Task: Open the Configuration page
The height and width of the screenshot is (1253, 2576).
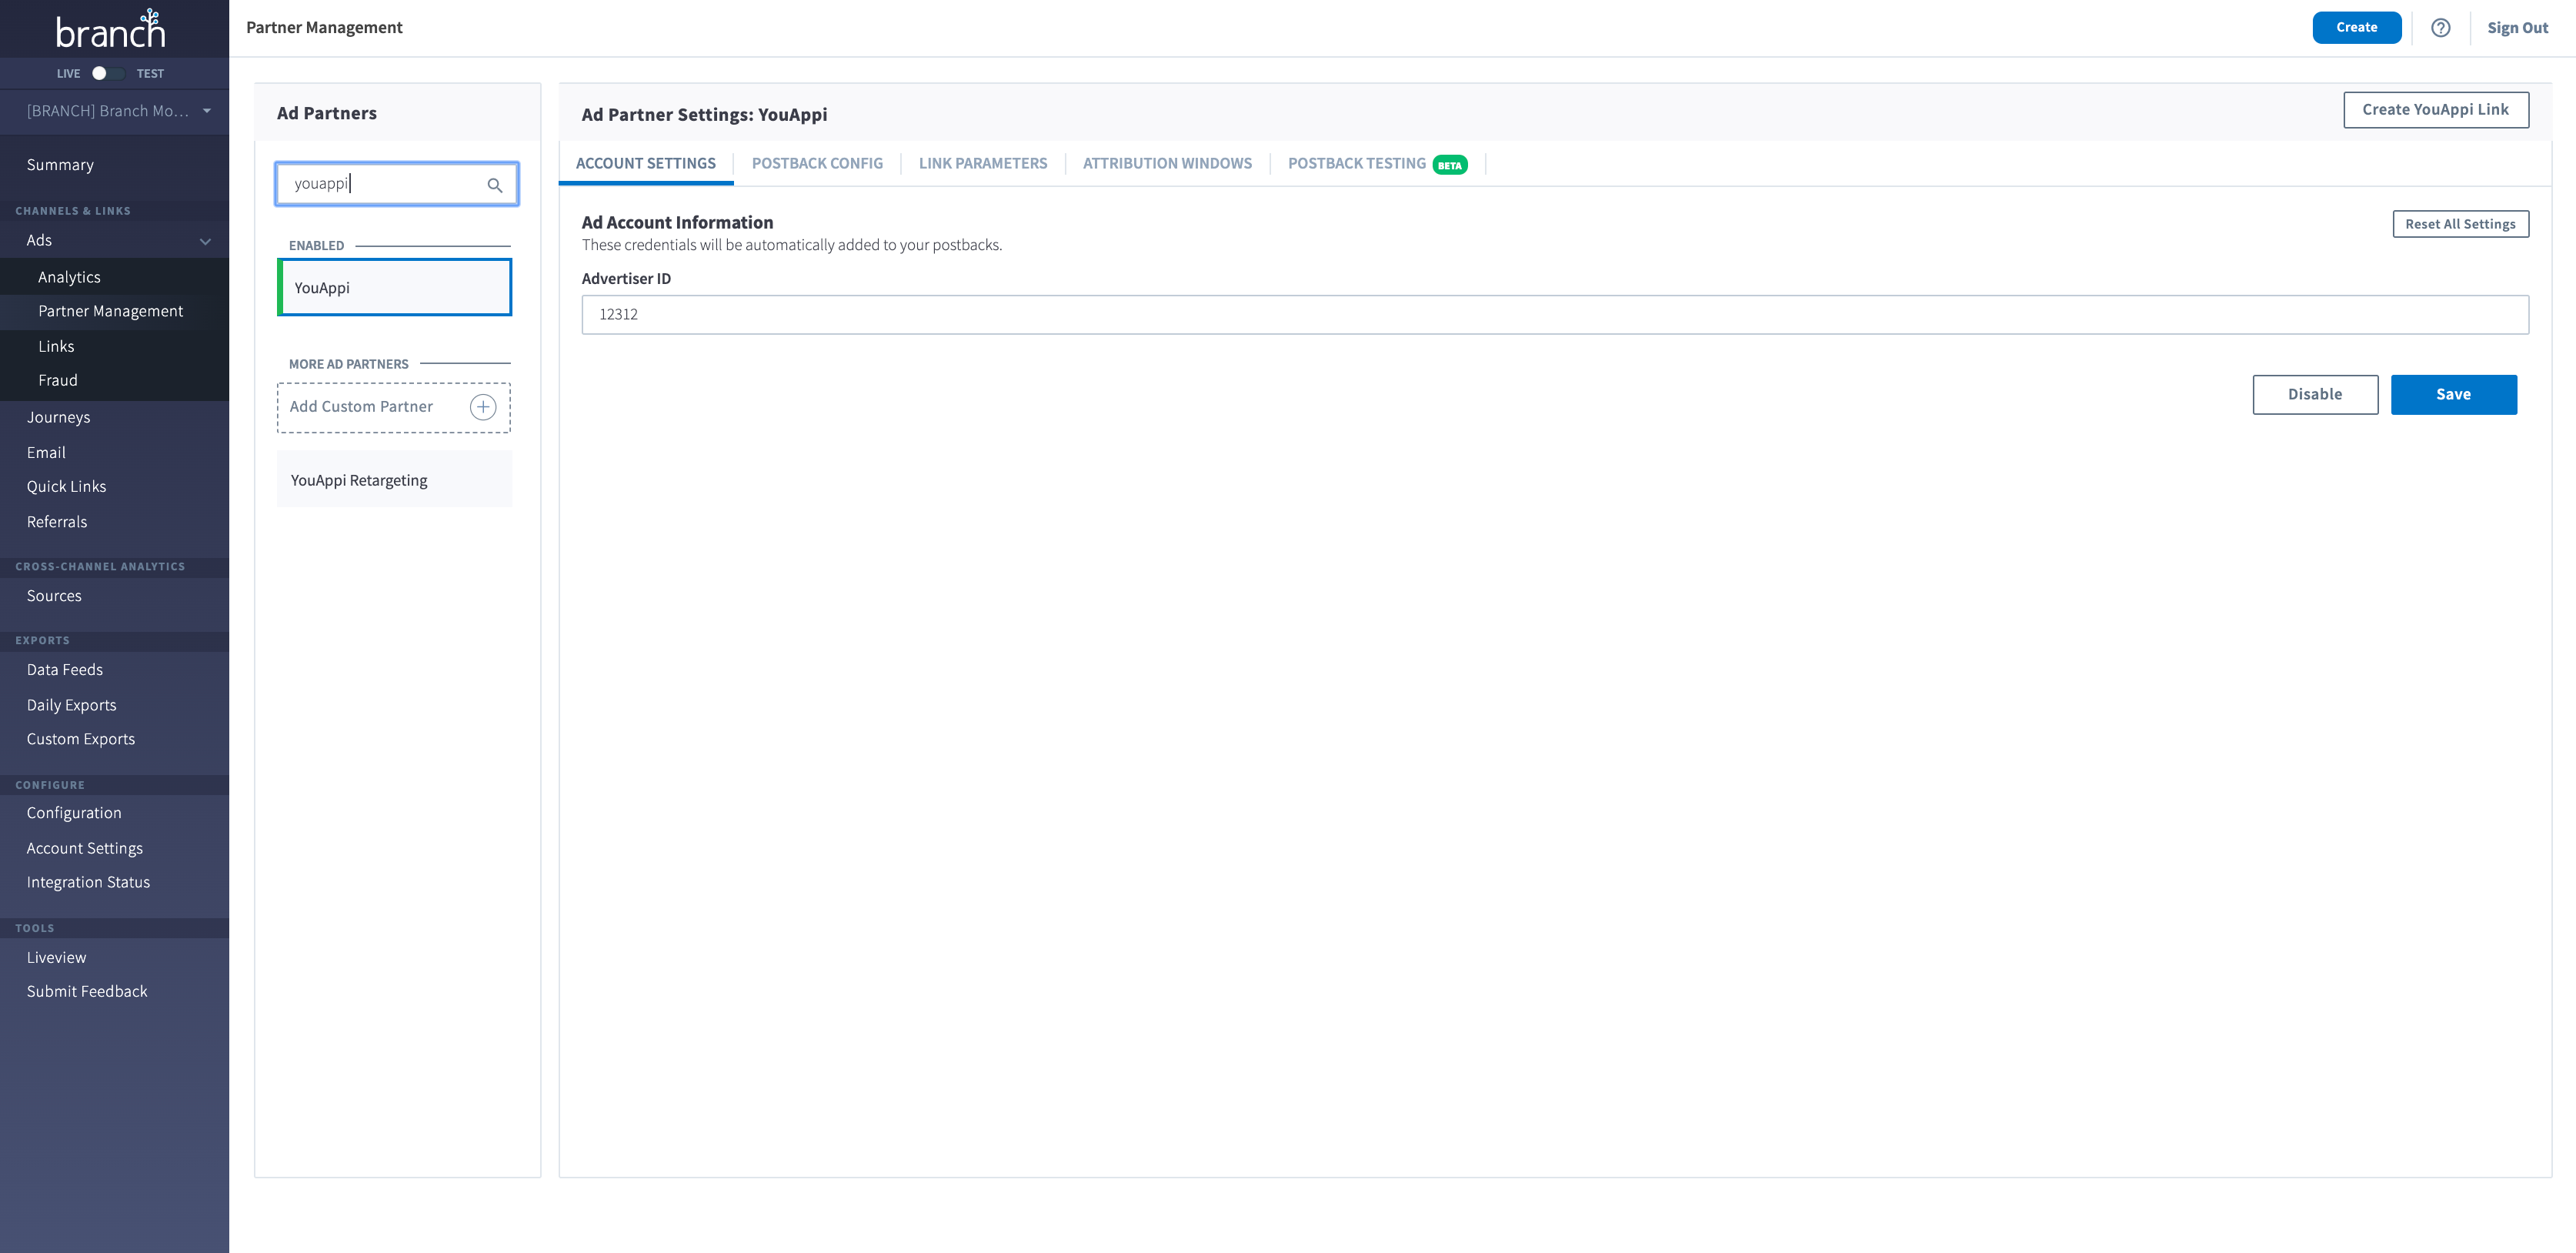Action: click(x=74, y=813)
